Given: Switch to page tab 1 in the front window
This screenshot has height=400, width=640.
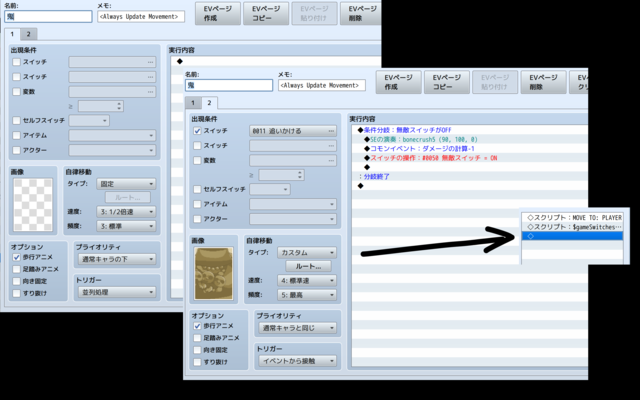Looking at the screenshot, I should tap(193, 103).
